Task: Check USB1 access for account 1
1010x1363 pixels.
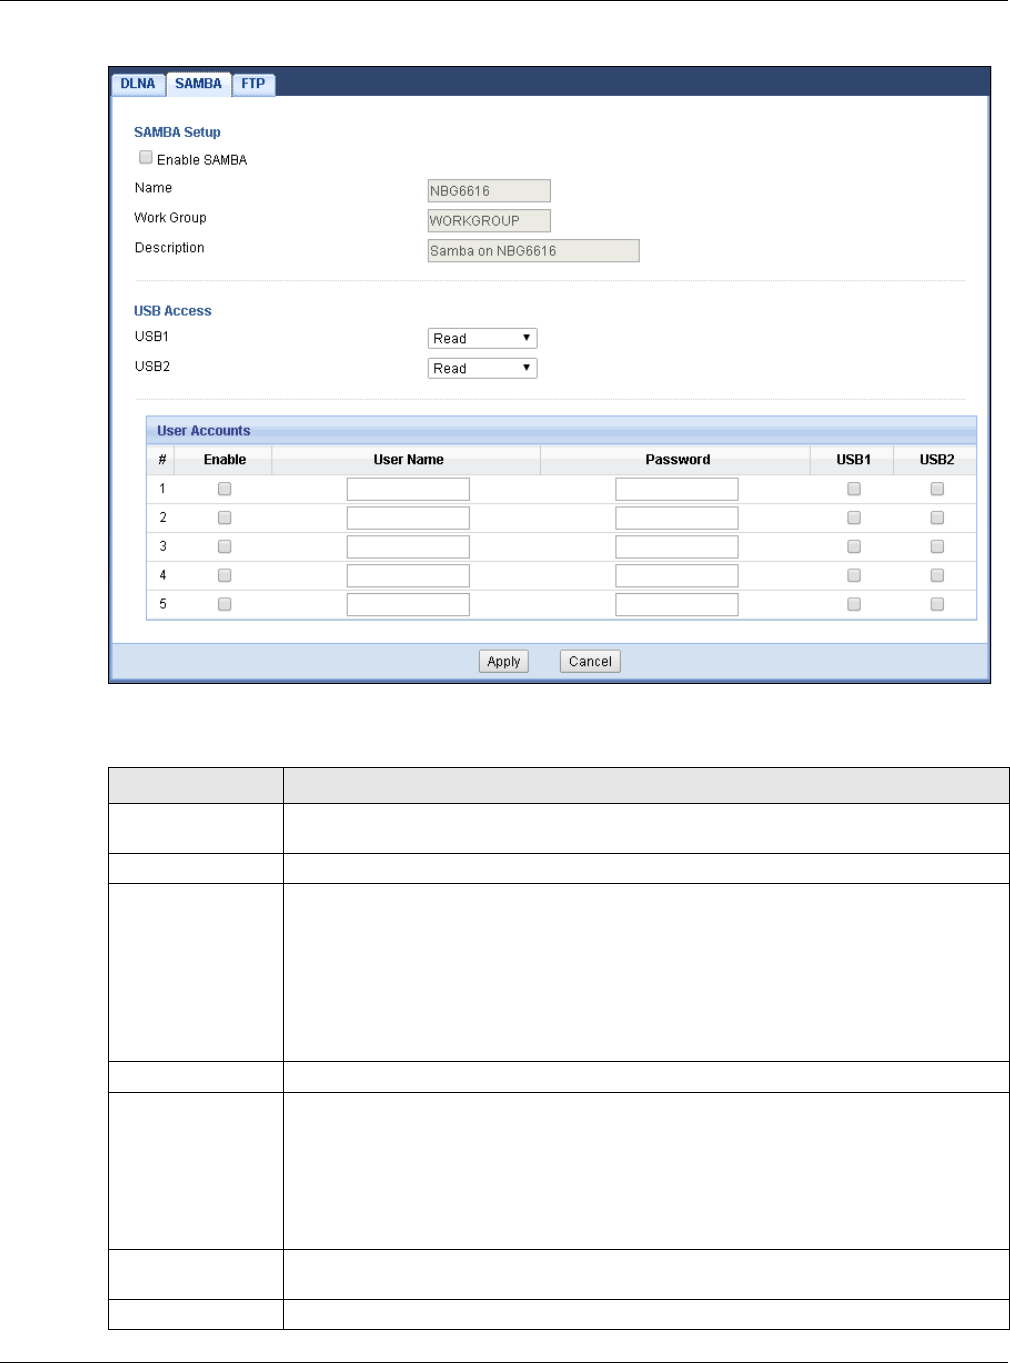Action: coord(854,489)
